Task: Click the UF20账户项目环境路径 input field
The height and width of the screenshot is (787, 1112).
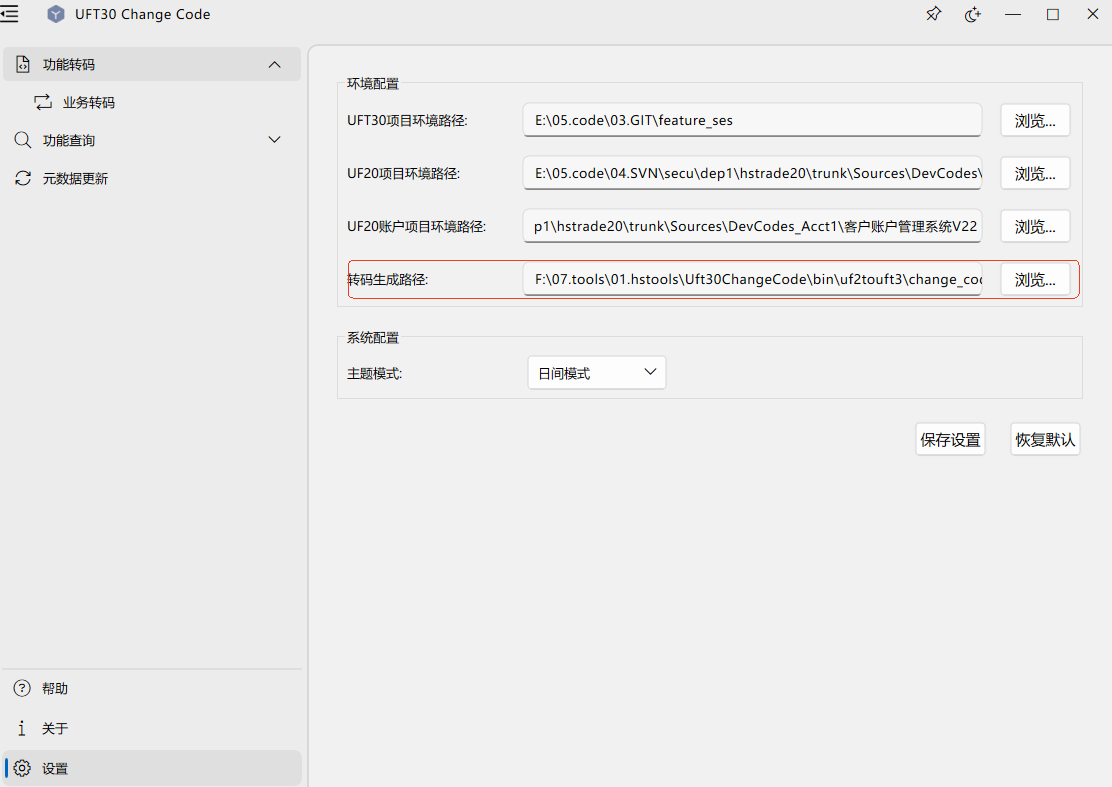Action: click(x=752, y=226)
